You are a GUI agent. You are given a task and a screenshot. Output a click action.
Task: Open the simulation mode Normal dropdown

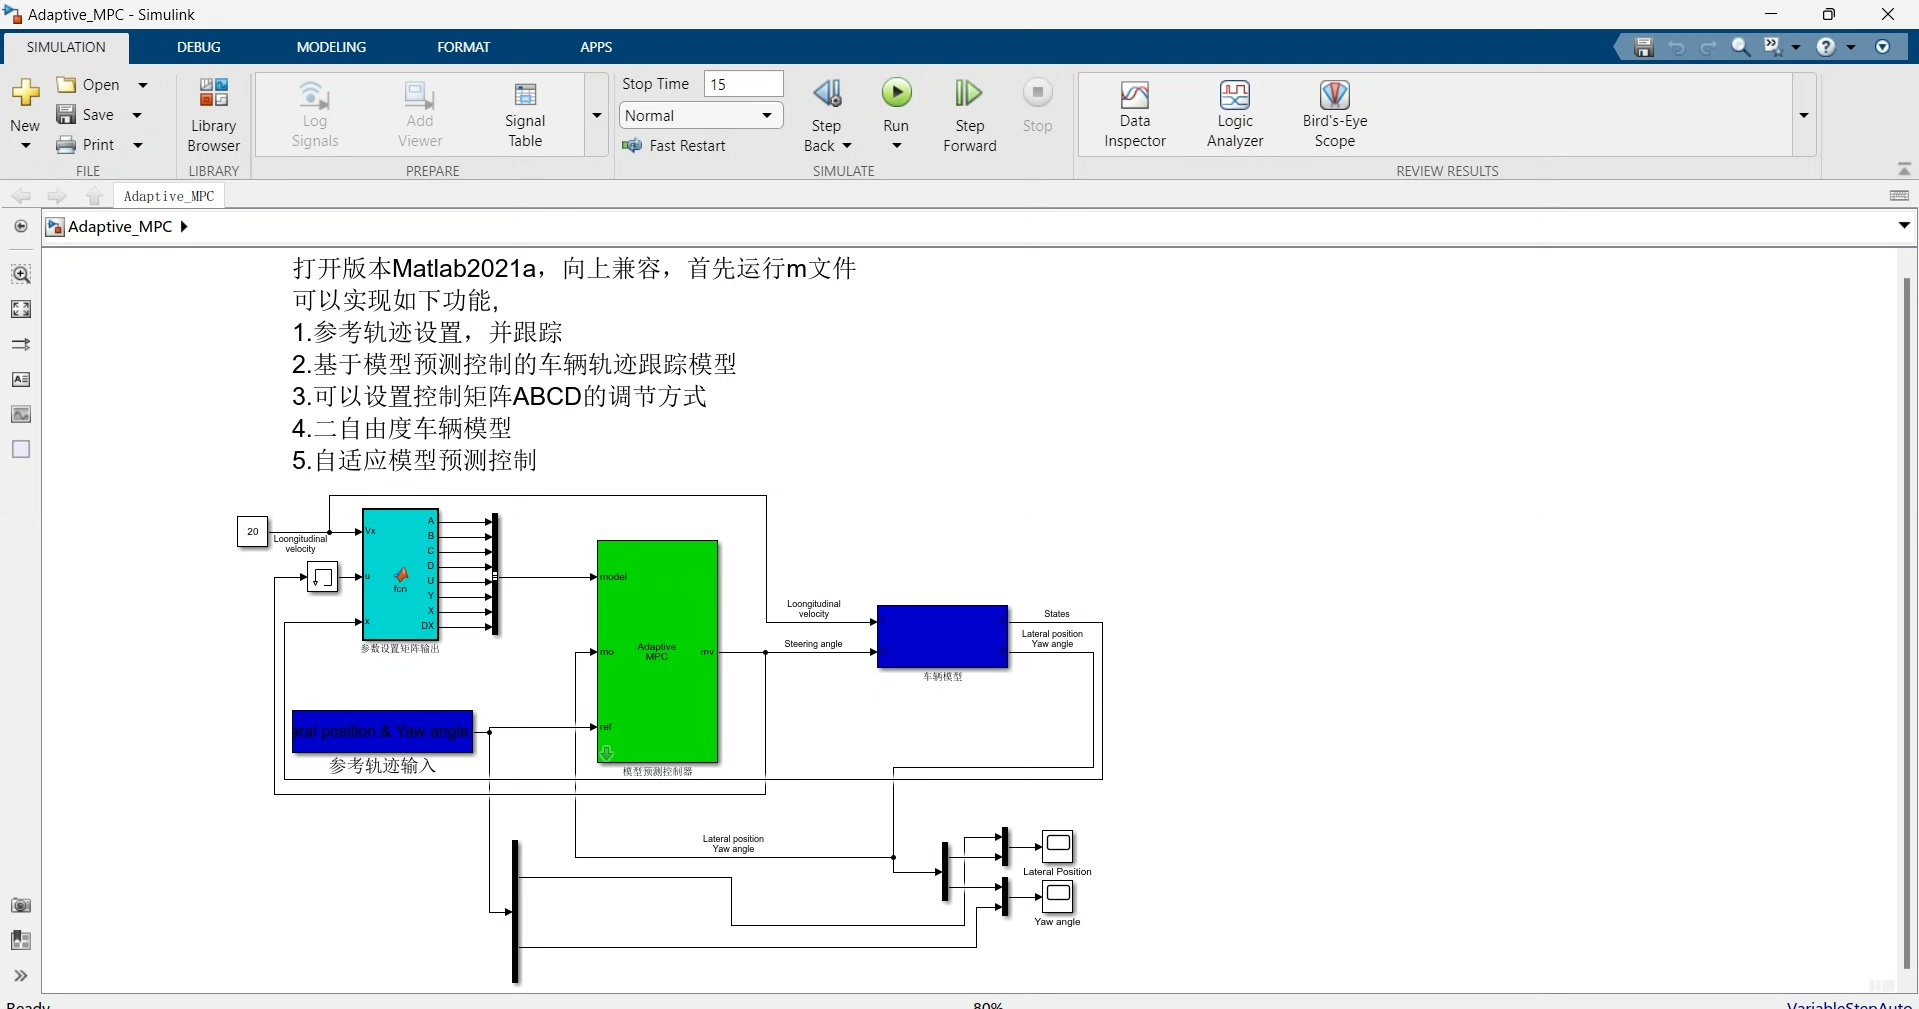point(700,116)
